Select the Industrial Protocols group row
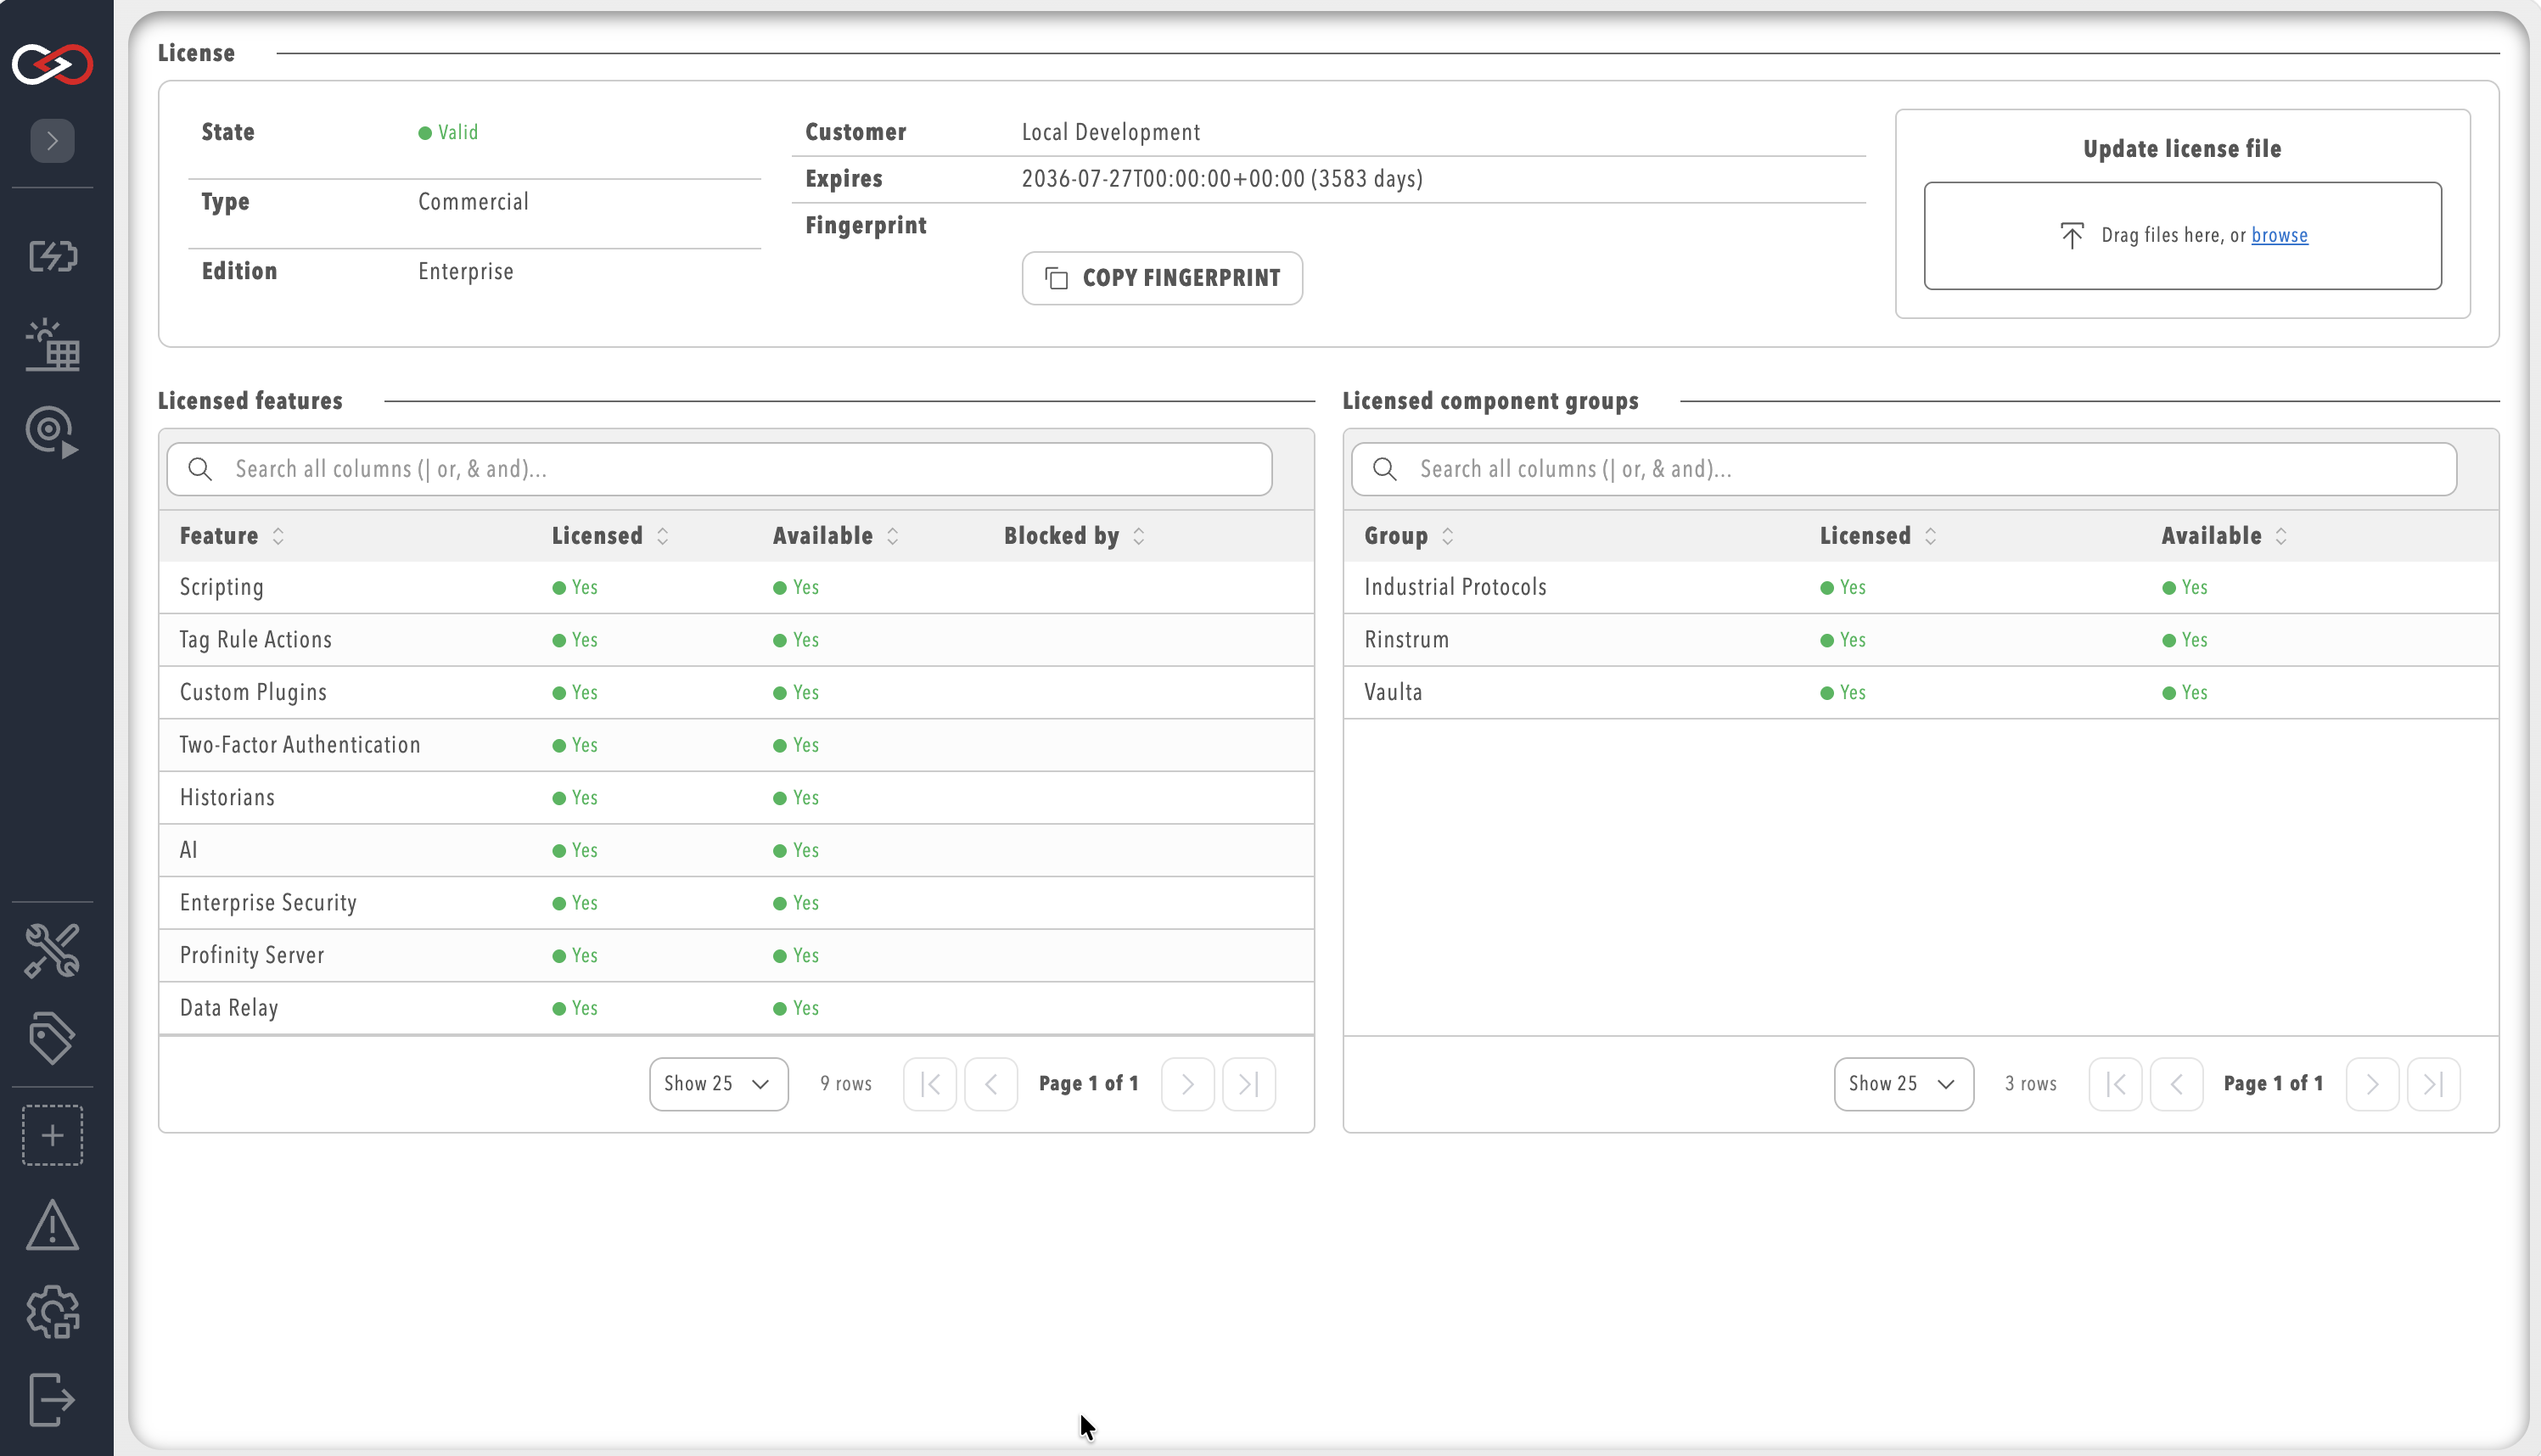2541x1456 pixels. click(1920, 588)
